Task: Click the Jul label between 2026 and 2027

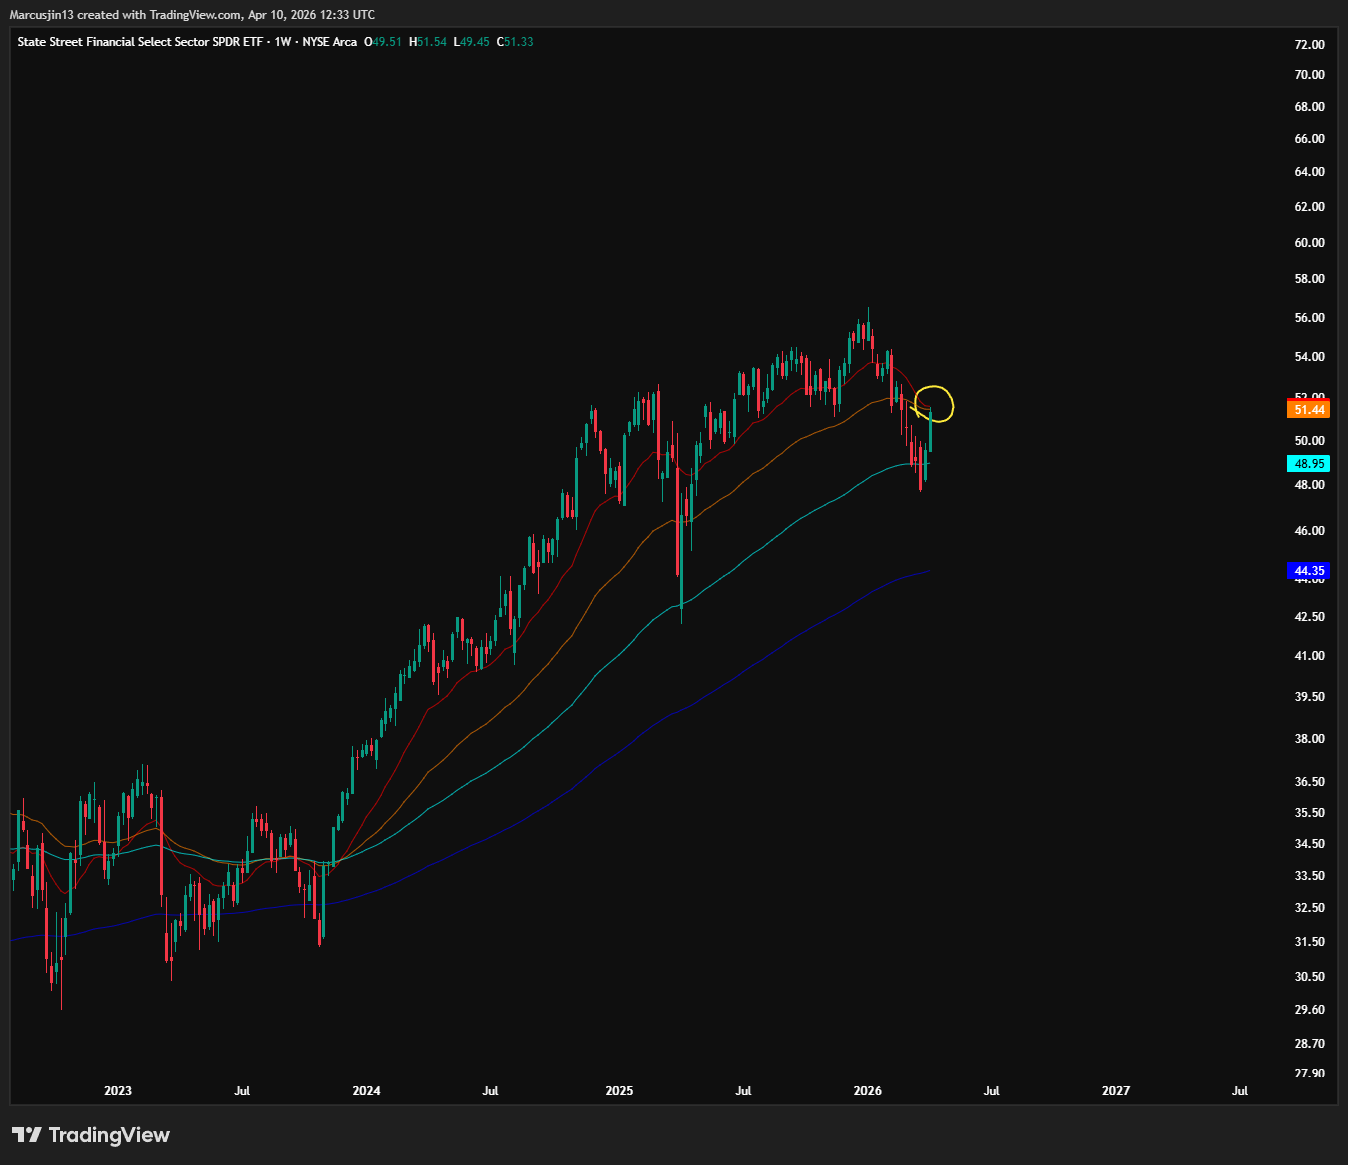Action: (991, 1091)
